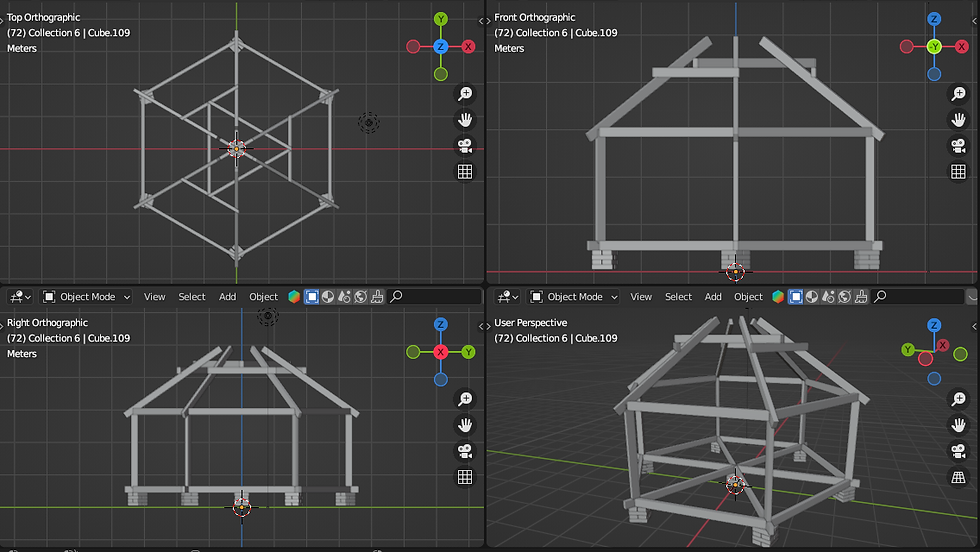Viewport: 980px width, 552px height.
Task: Click the red X axis in Front Orthographic gizmo
Action: point(961,46)
